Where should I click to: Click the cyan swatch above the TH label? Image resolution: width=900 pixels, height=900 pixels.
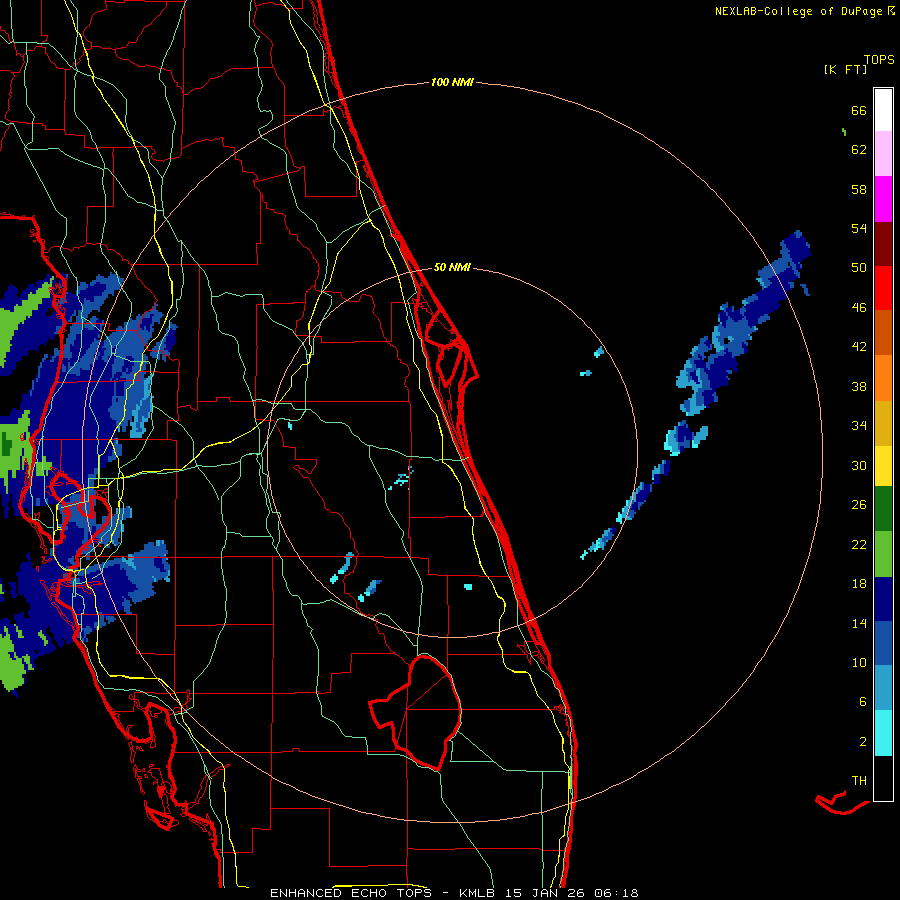click(883, 733)
